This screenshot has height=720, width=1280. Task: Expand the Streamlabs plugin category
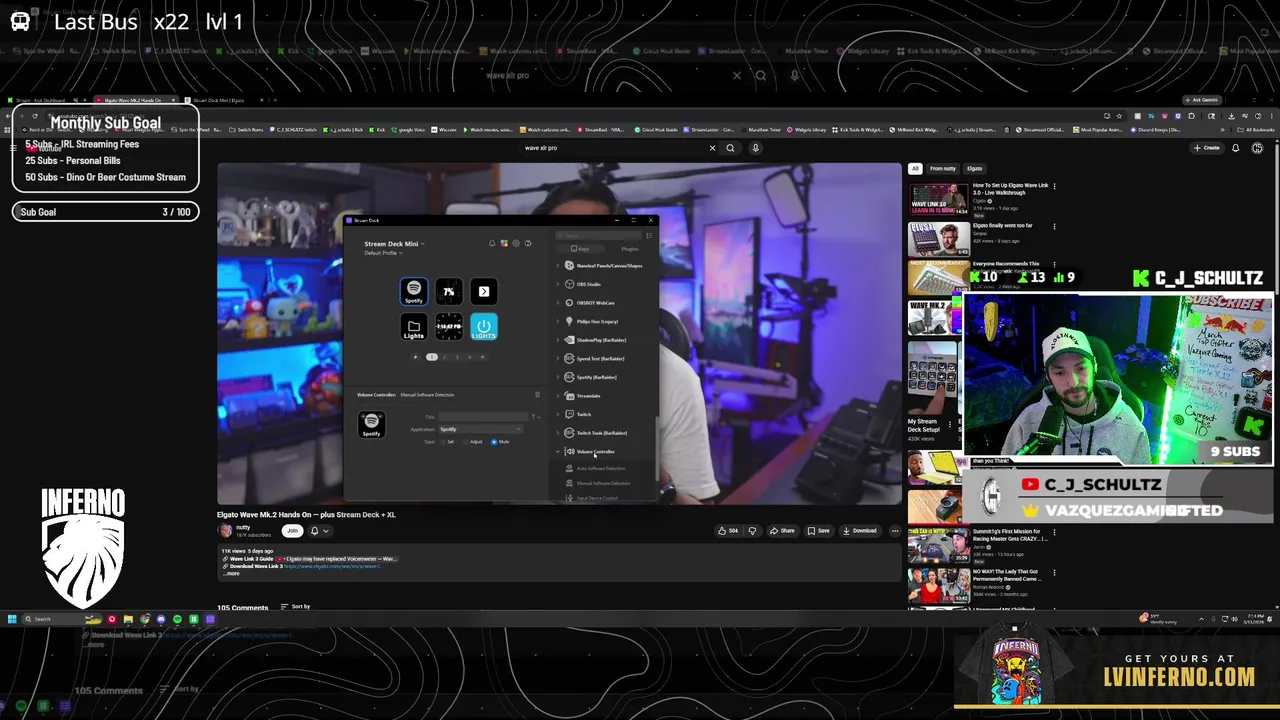click(x=558, y=396)
